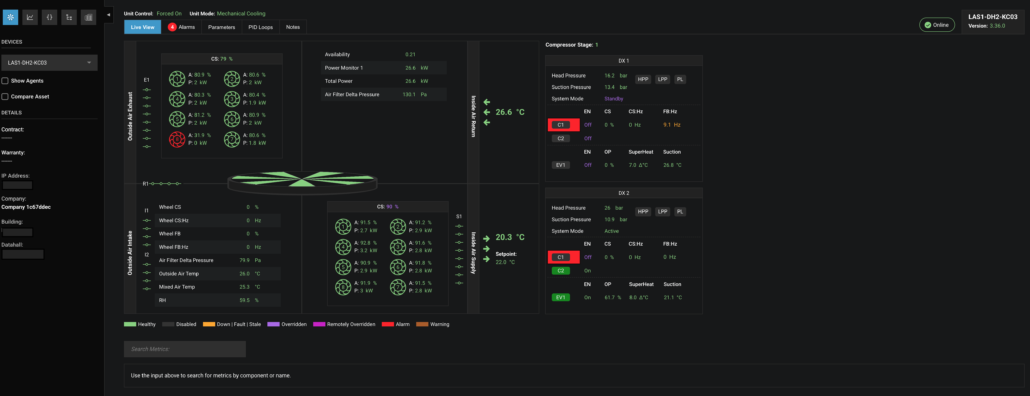Click the red alarmed exhaust fan icon
1030x396 pixels.
pyautogui.click(x=177, y=139)
